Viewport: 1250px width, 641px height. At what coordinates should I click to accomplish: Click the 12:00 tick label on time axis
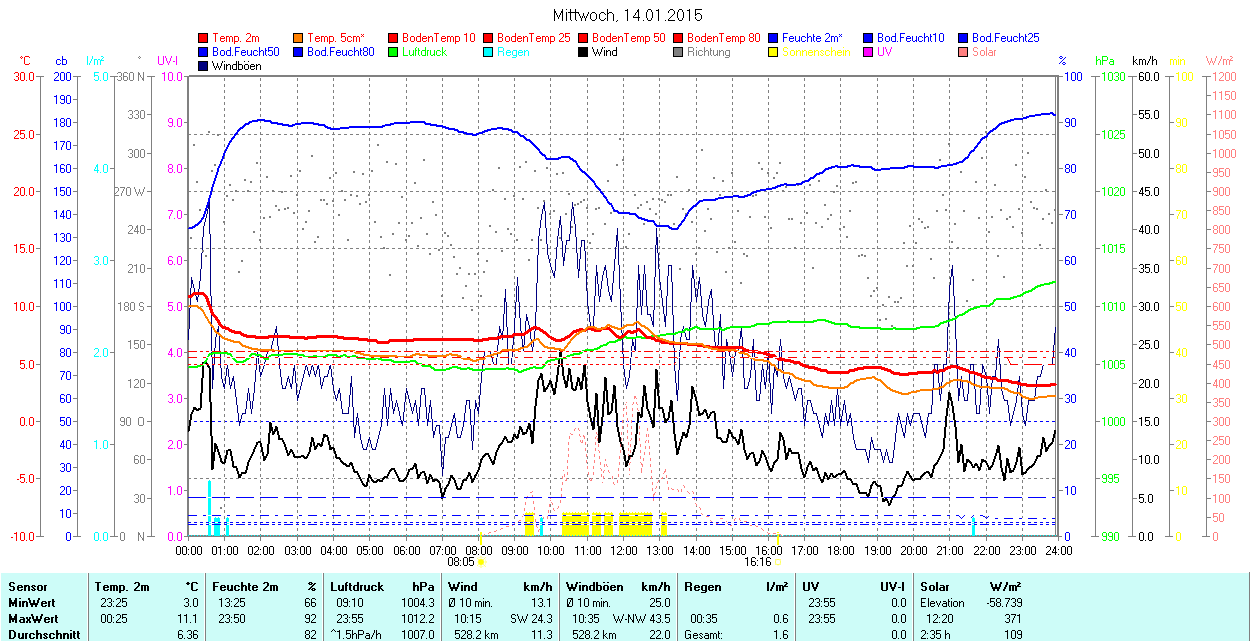pos(624,550)
